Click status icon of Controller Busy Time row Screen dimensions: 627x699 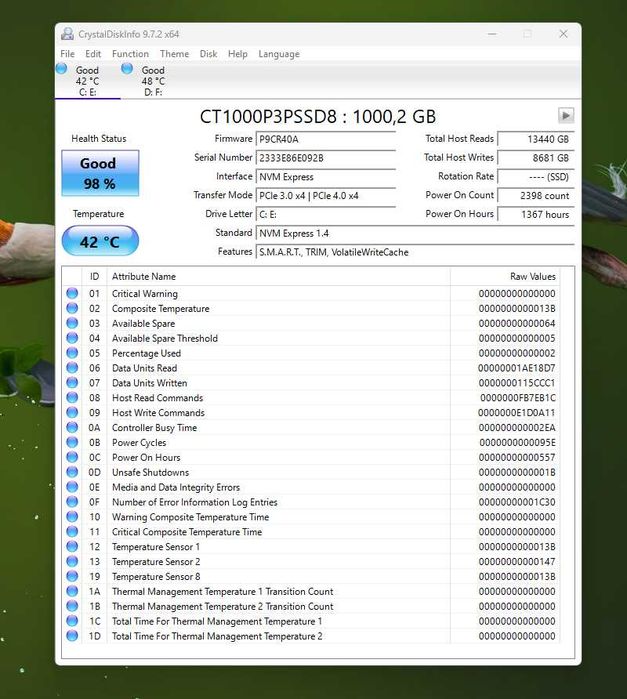pos(72,427)
